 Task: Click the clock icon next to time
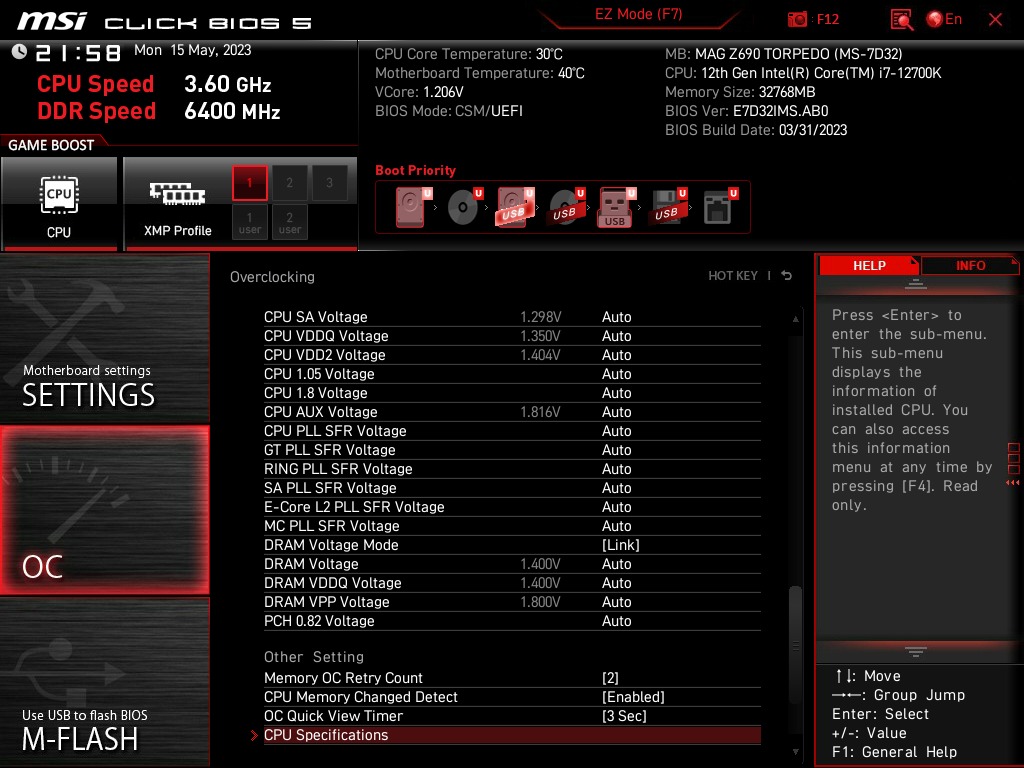[20, 52]
